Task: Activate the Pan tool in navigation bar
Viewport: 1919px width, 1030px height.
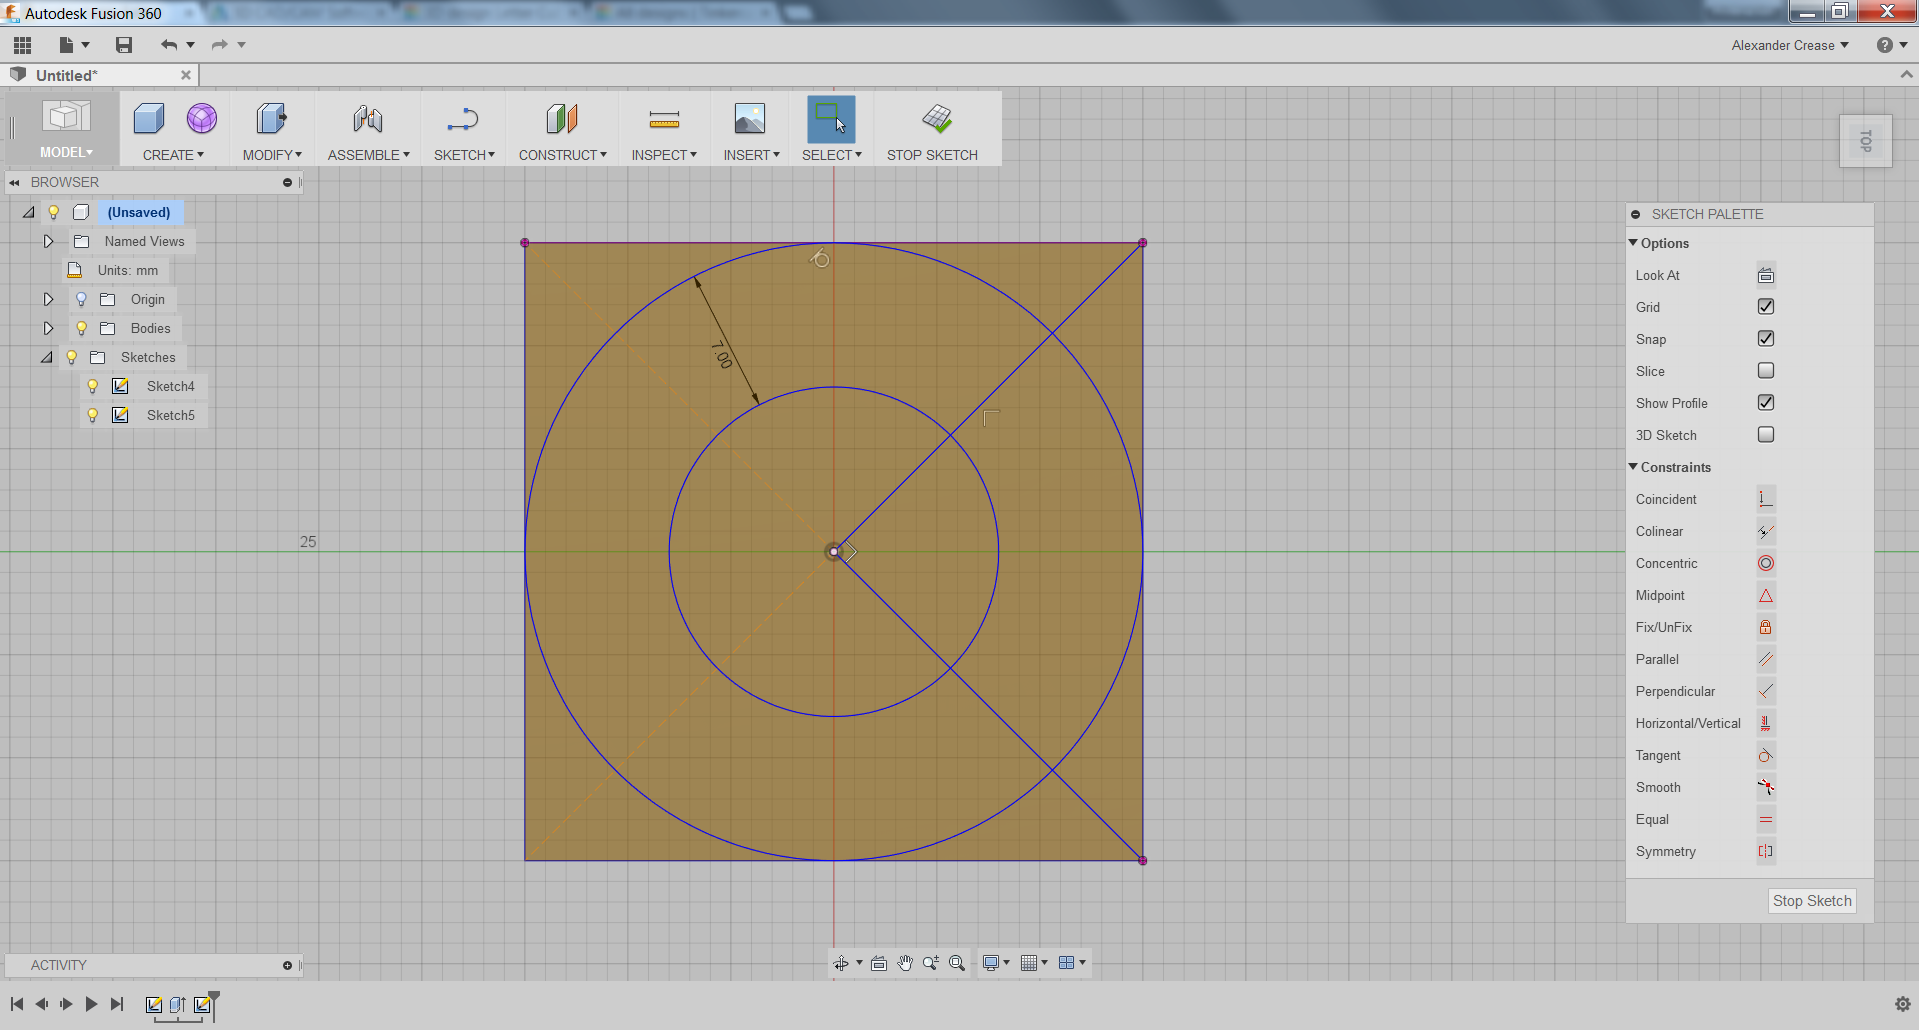Action: point(905,963)
